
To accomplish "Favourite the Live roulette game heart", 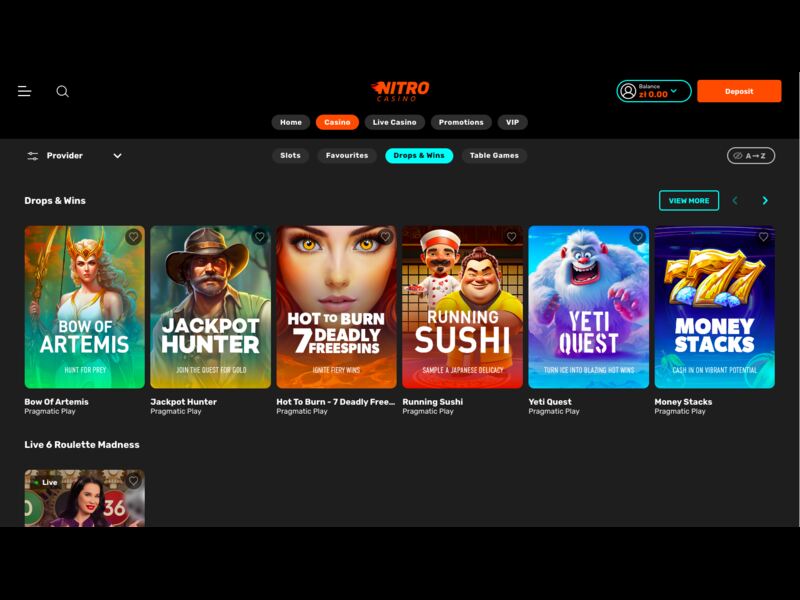I will click(133, 481).
